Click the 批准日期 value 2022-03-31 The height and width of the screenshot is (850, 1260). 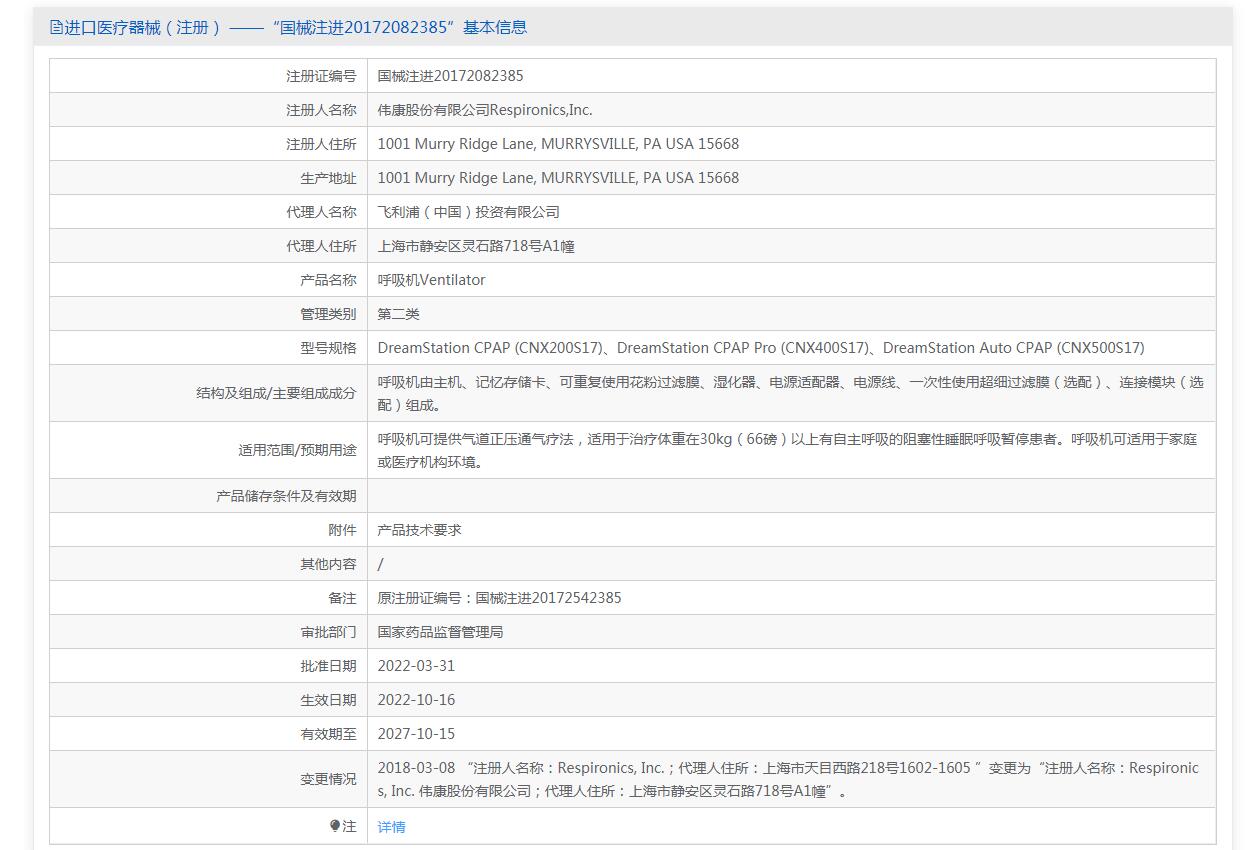point(416,666)
